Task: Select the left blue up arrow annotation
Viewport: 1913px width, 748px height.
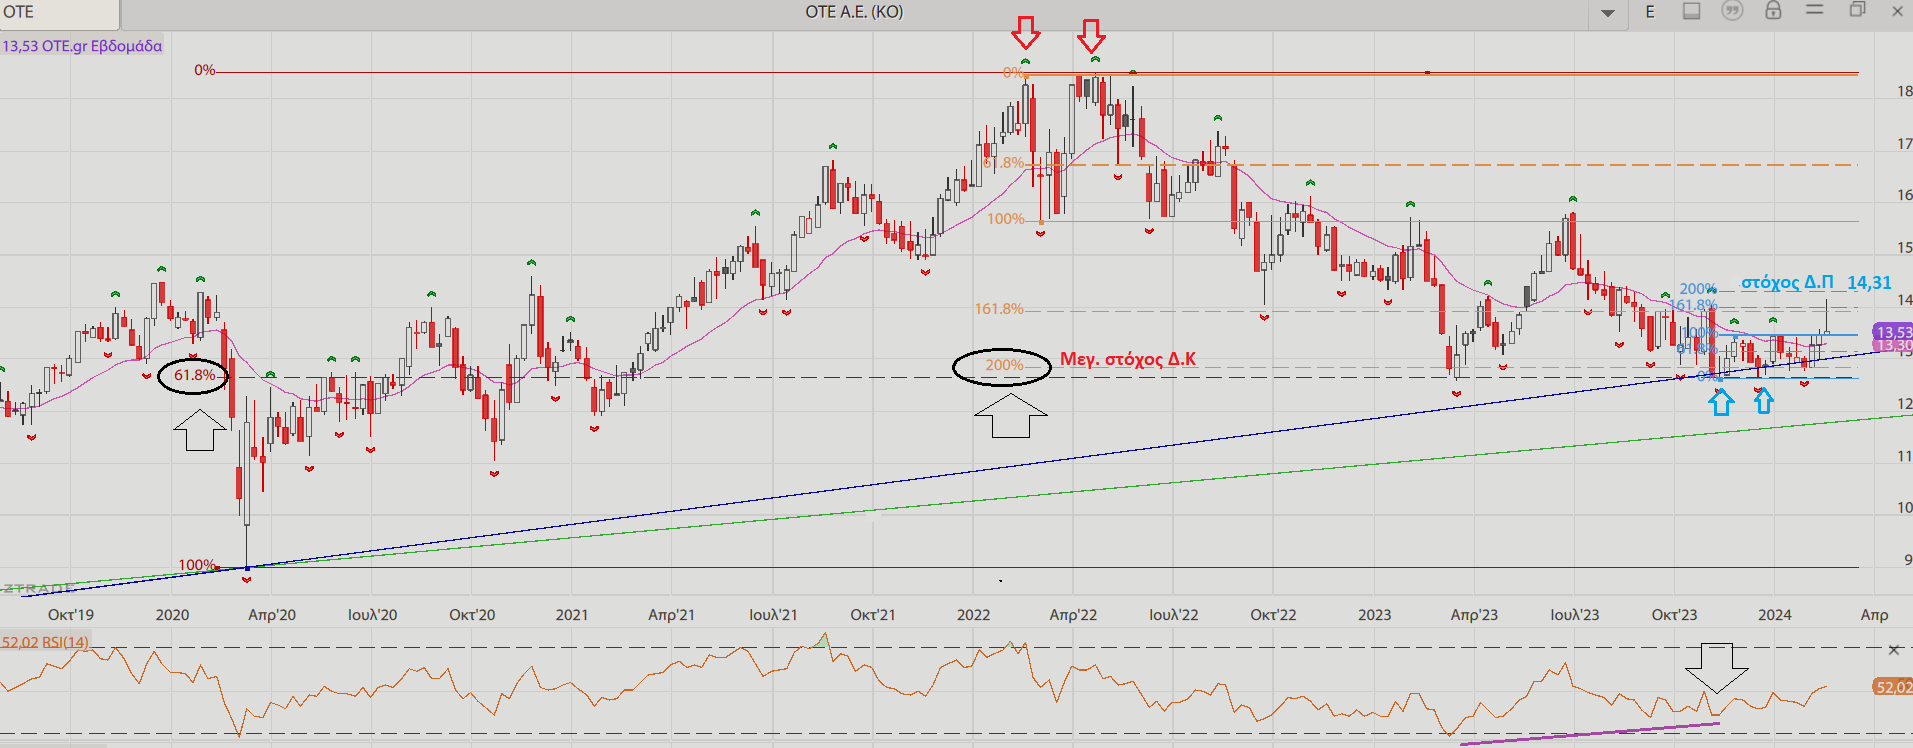Action: point(1720,402)
